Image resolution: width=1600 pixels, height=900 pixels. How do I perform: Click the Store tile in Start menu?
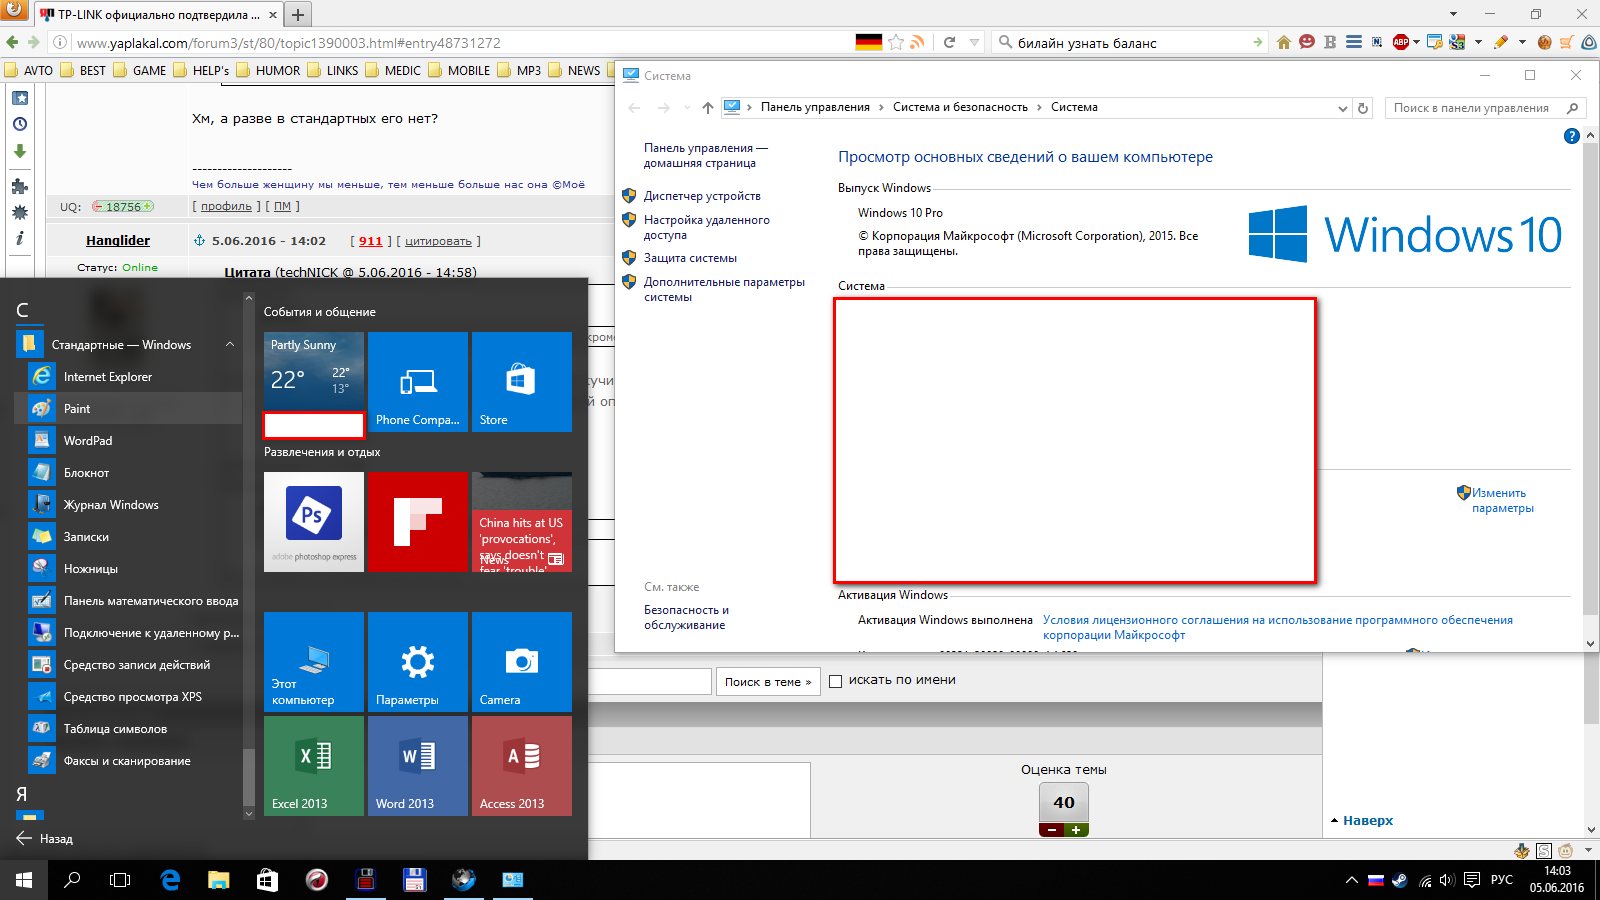[x=522, y=382]
